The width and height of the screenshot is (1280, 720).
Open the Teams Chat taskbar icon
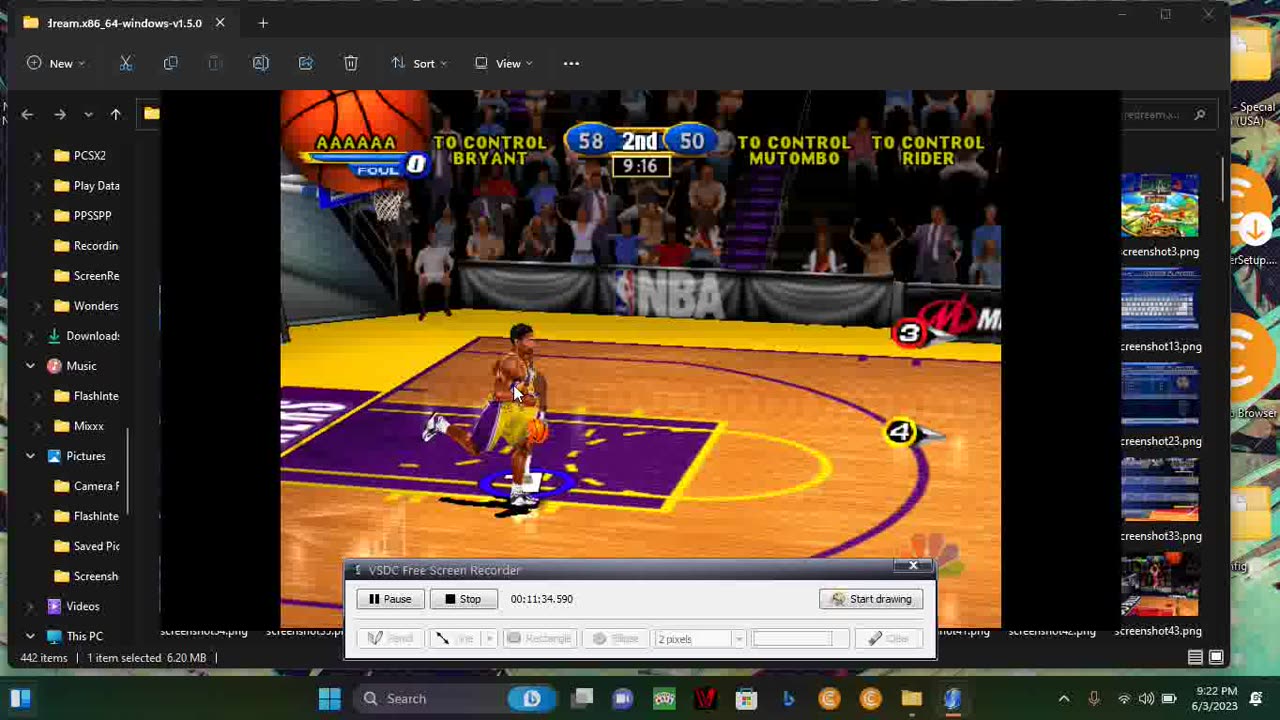click(x=623, y=698)
